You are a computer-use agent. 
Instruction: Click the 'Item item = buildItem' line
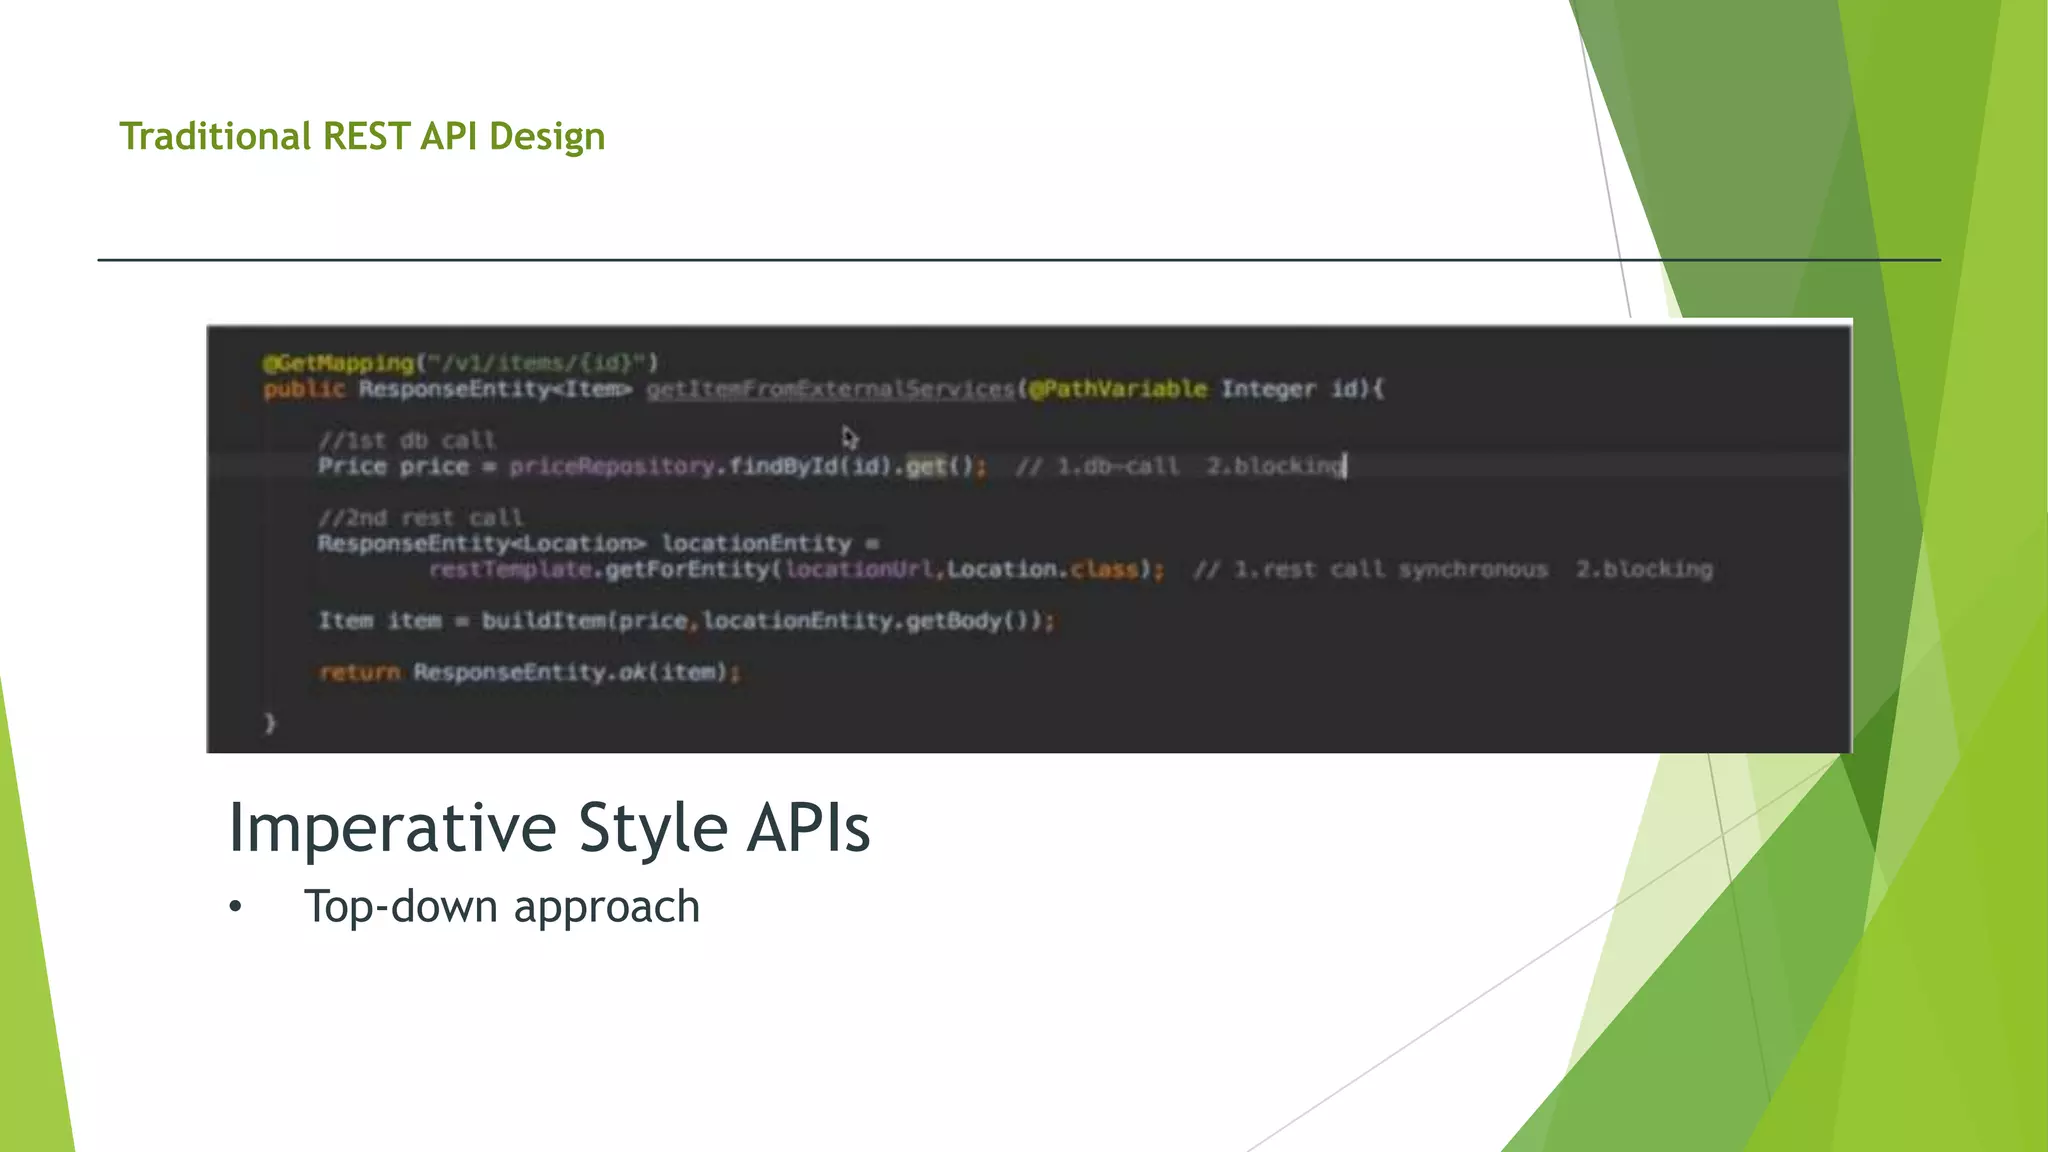[x=686, y=621]
